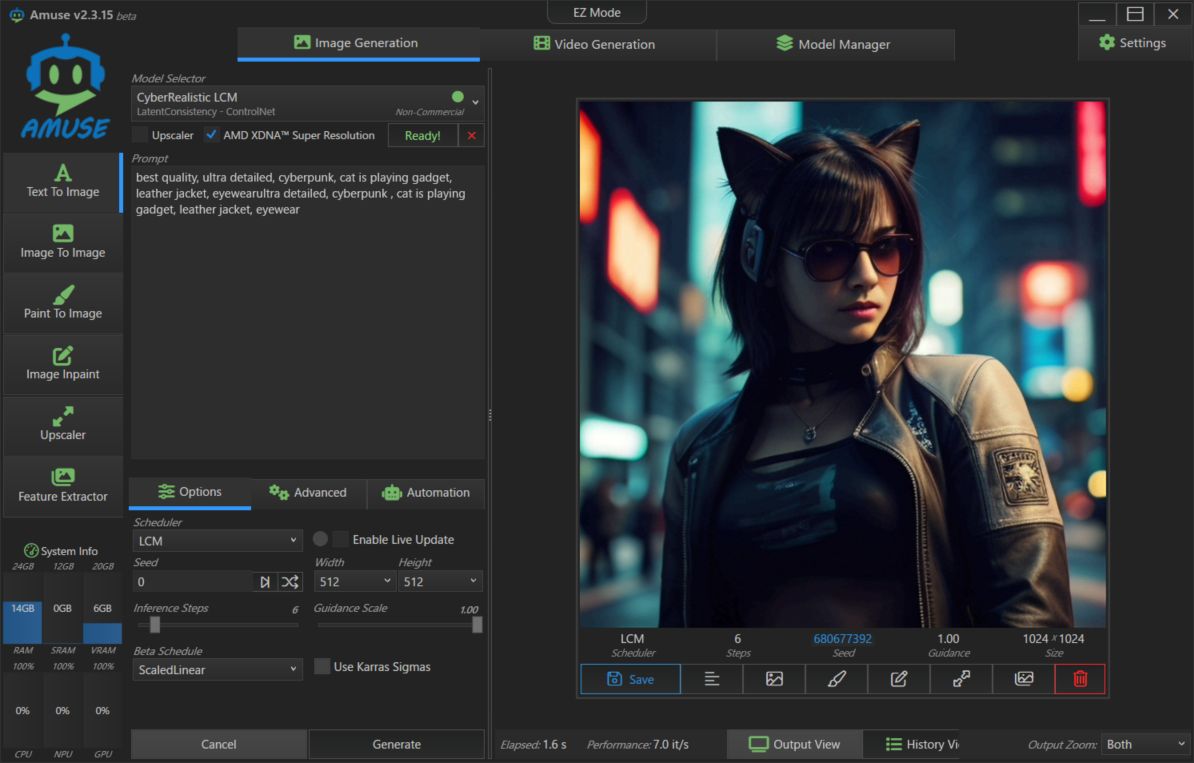Switch to the Video Generation tab
This screenshot has width=1194, height=763.
click(596, 44)
